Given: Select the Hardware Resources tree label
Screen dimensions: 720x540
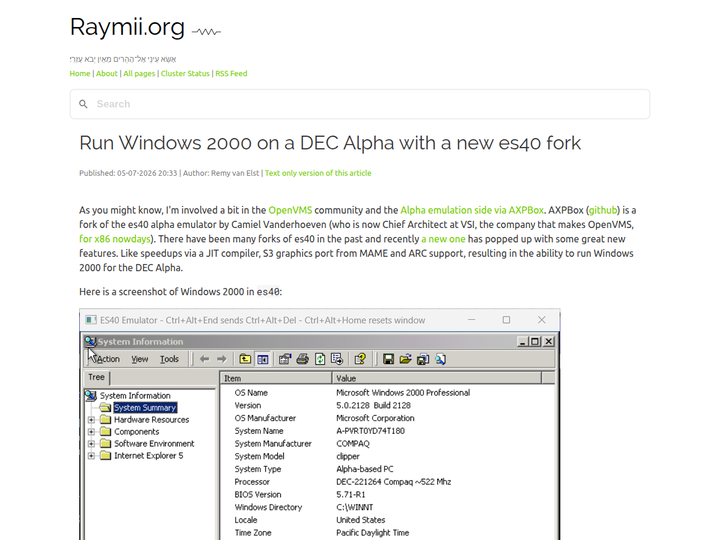Looking at the screenshot, I should [x=152, y=419].
